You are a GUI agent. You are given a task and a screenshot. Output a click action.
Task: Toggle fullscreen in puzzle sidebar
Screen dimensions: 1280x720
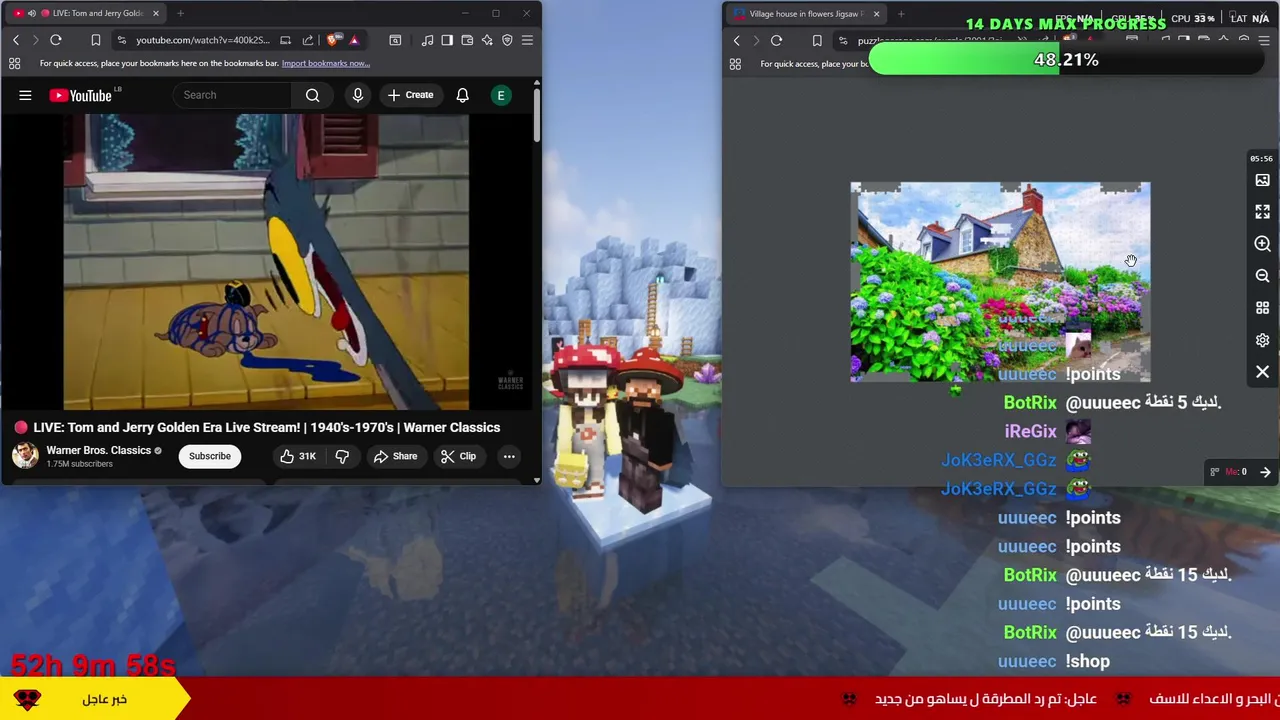[x=1262, y=212]
